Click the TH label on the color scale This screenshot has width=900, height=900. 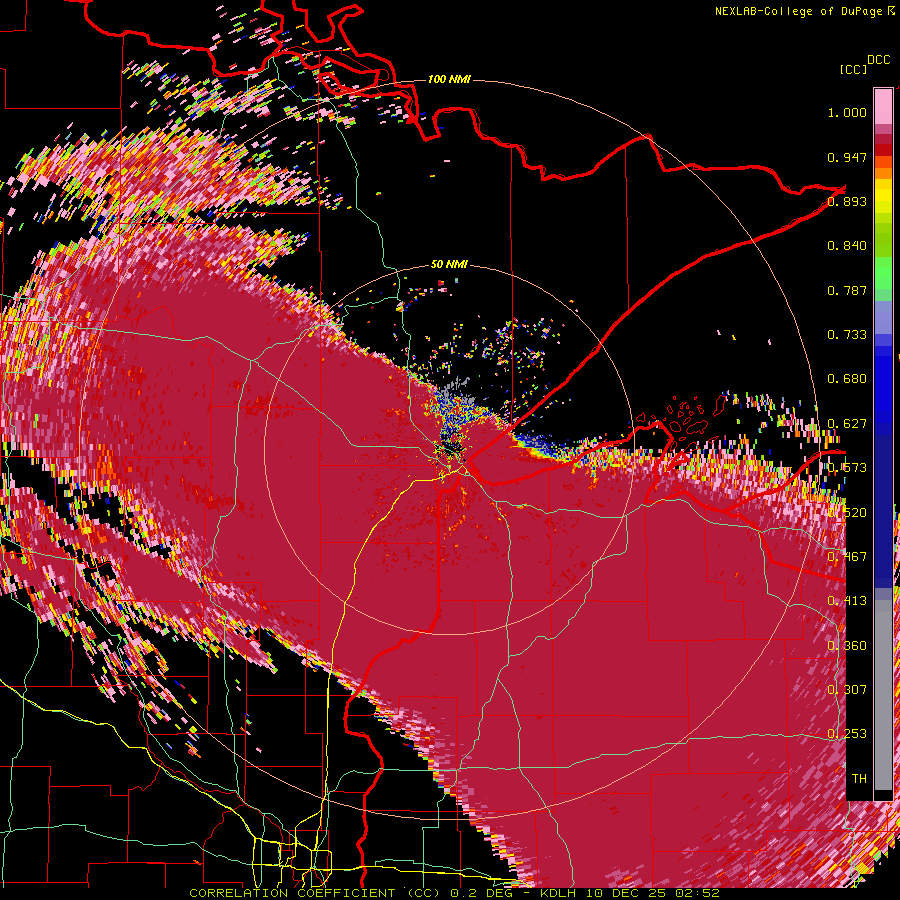point(859,779)
